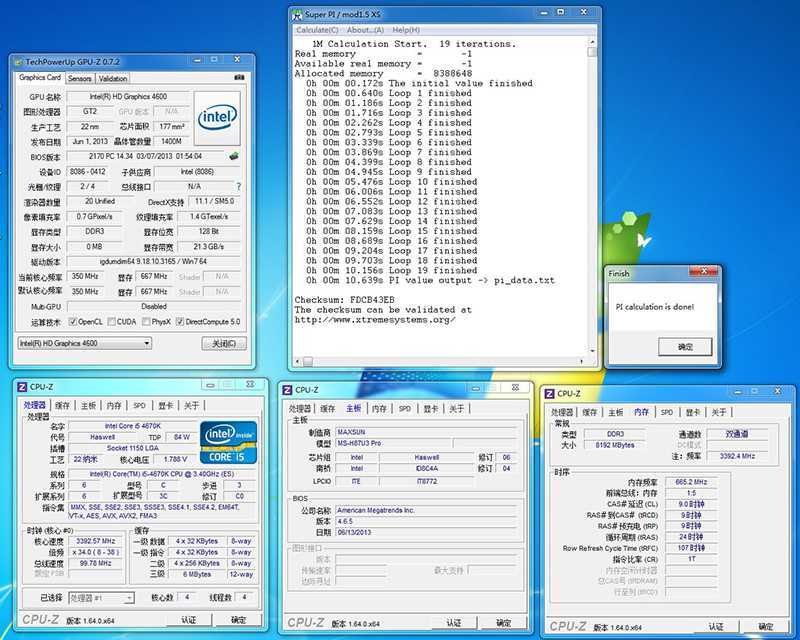Click 认证 in the processor CPU-Z window
The width and height of the screenshot is (800, 640).
[x=188, y=620]
